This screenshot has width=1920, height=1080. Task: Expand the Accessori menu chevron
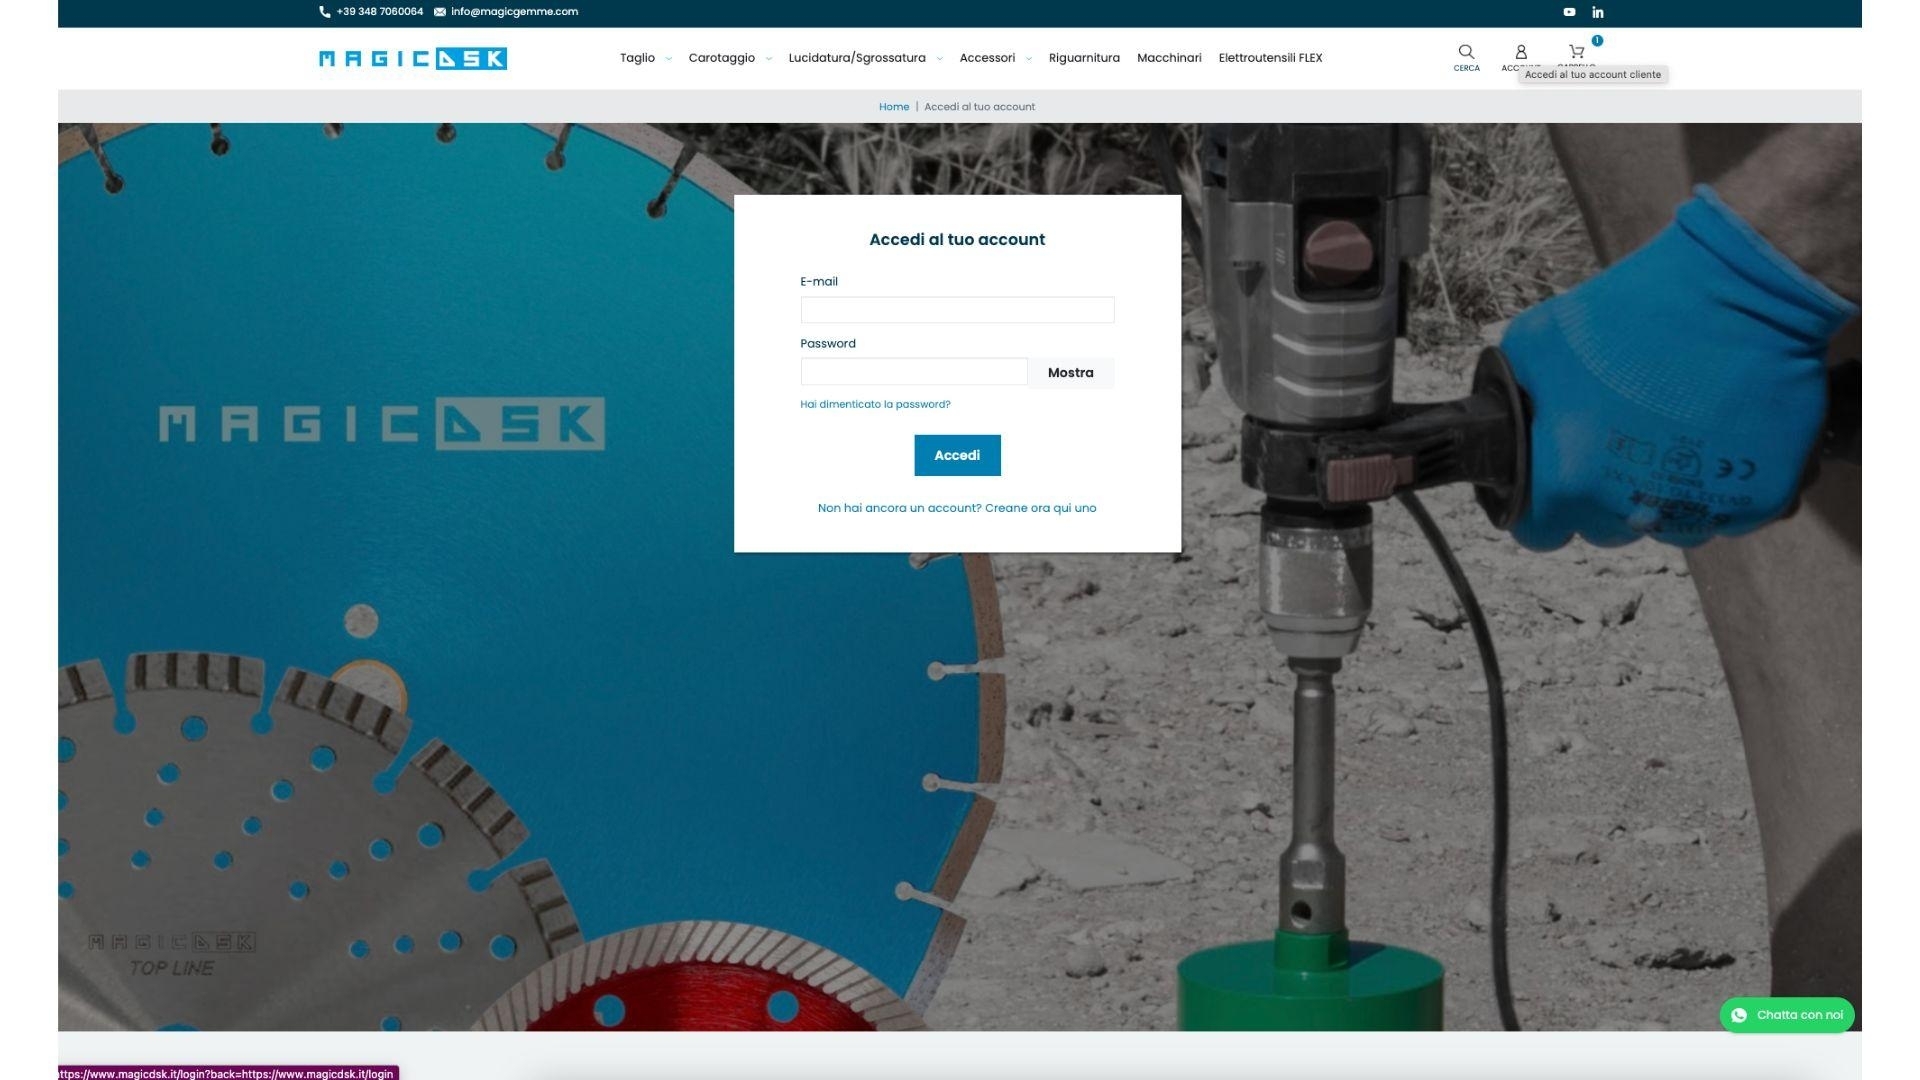click(x=1029, y=59)
